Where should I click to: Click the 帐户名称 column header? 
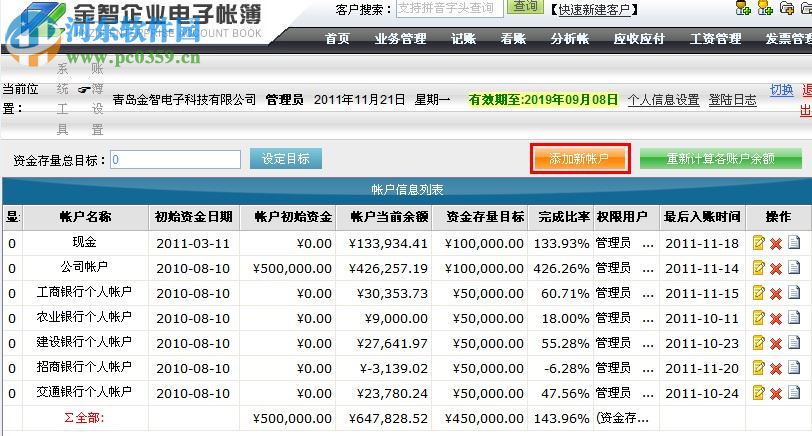click(85, 217)
